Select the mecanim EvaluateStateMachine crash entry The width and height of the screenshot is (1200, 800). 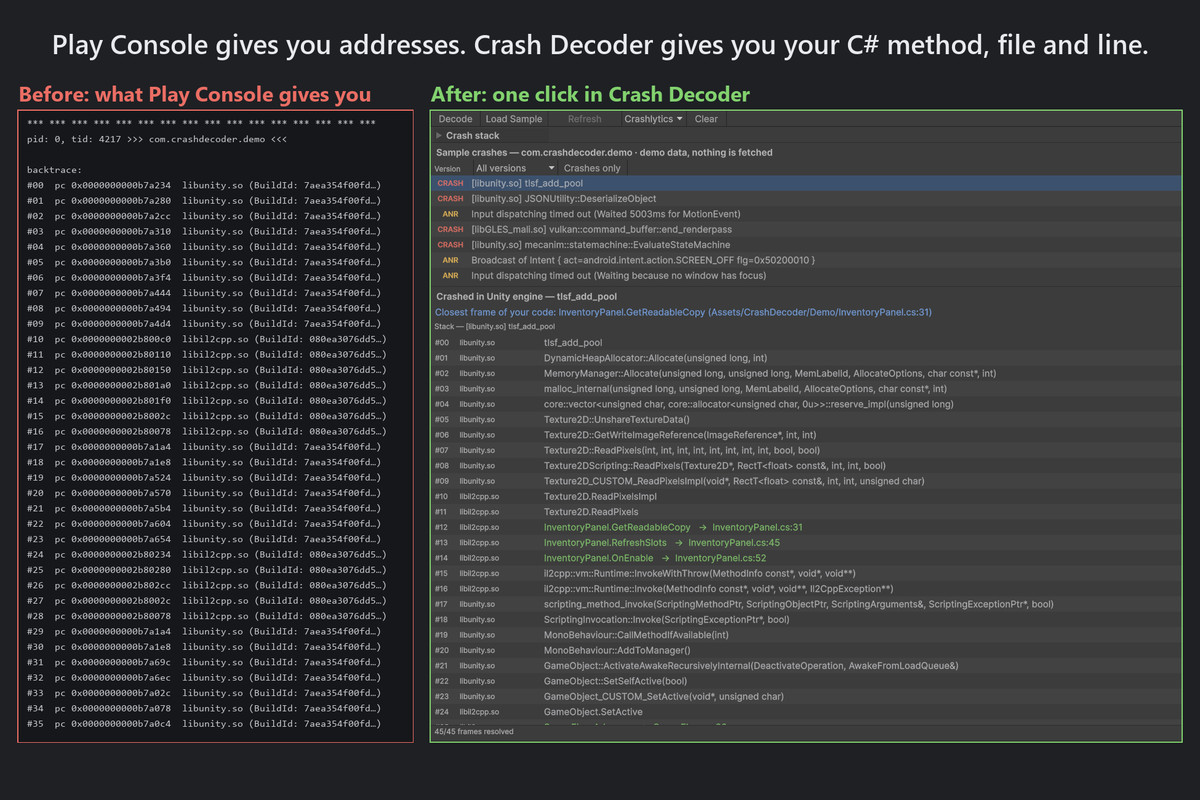807,244
